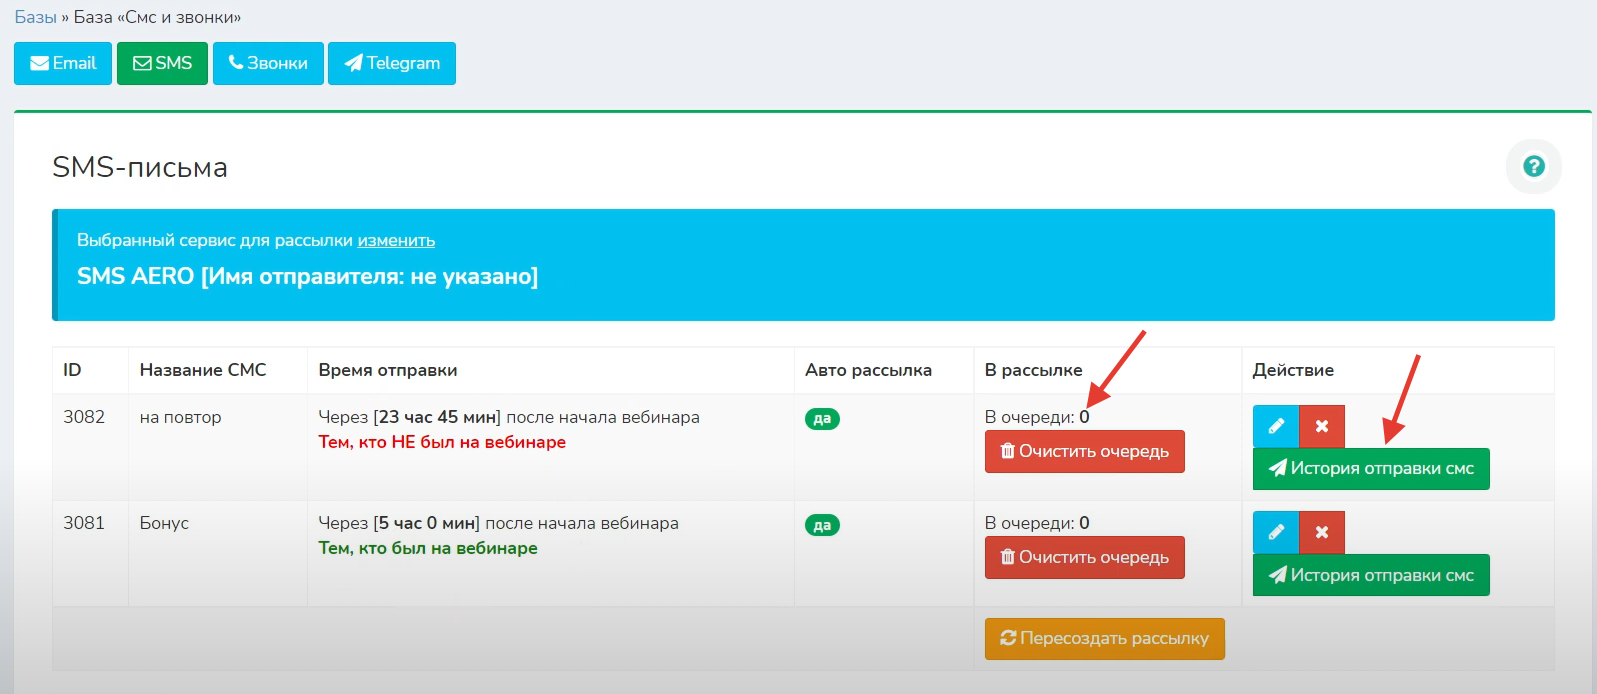This screenshot has height=694, width=1597.
Task: Open sending history for Бонус SMS
Action: (x=1370, y=575)
